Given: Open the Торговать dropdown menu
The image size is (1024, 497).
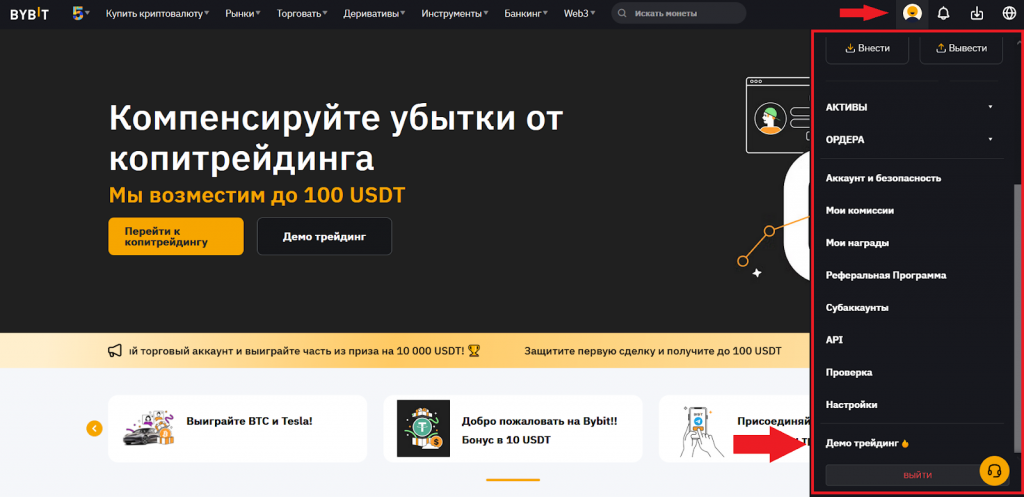Looking at the screenshot, I should tap(302, 13).
